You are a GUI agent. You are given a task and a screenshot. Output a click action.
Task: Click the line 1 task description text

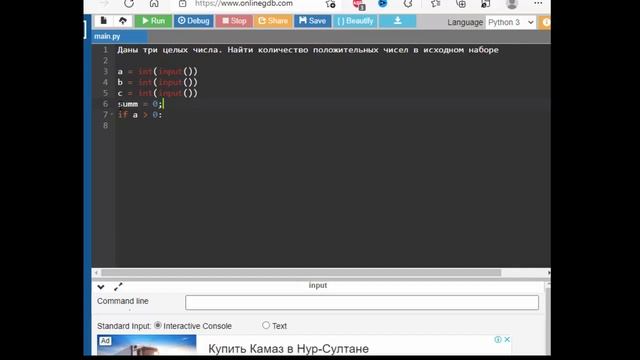[x=308, y=50]
